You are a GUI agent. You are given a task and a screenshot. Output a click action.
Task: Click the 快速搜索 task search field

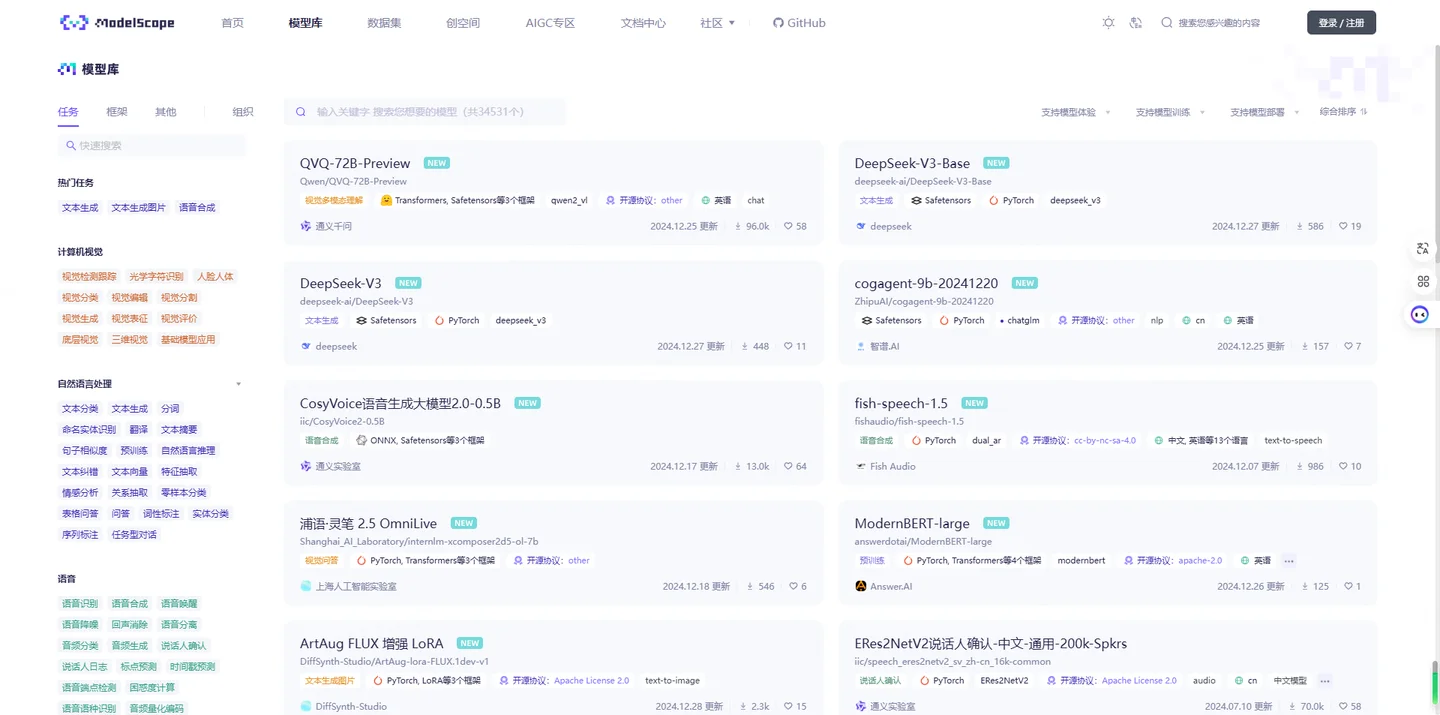click(x=151, y=146)
